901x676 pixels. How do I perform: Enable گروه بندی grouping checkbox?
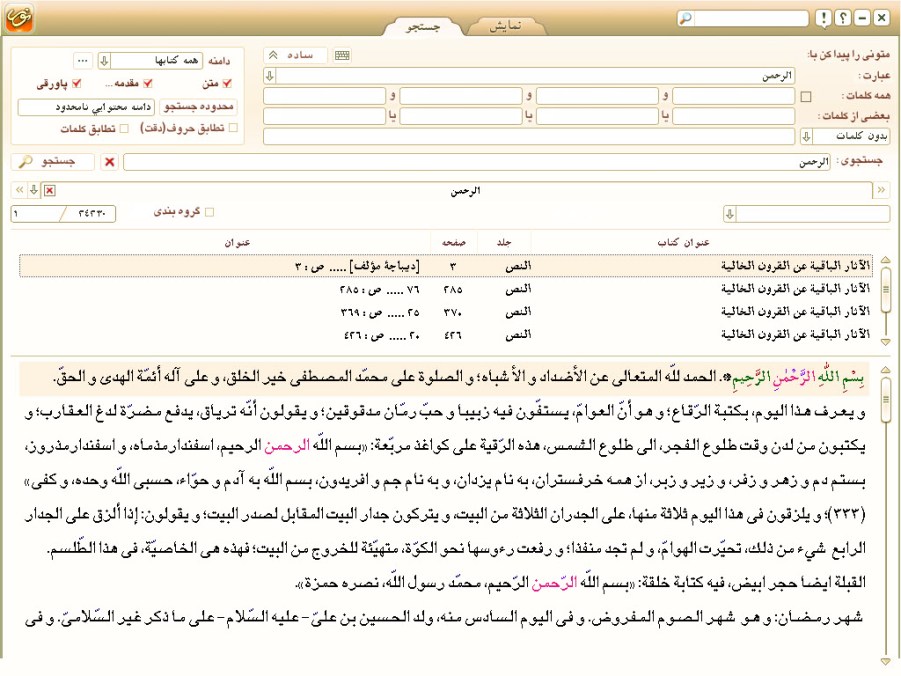coord(210,212)
